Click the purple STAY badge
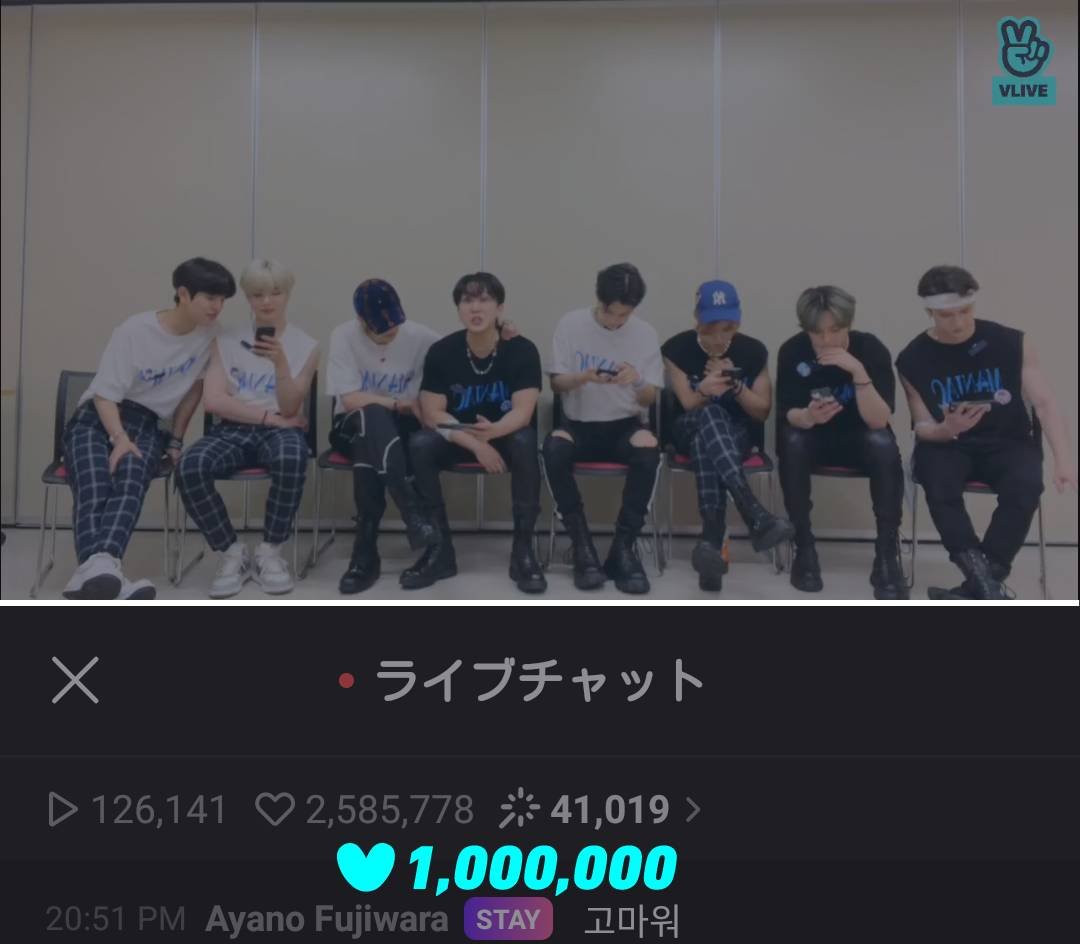 pyautogui.click(x=508, y=919)
